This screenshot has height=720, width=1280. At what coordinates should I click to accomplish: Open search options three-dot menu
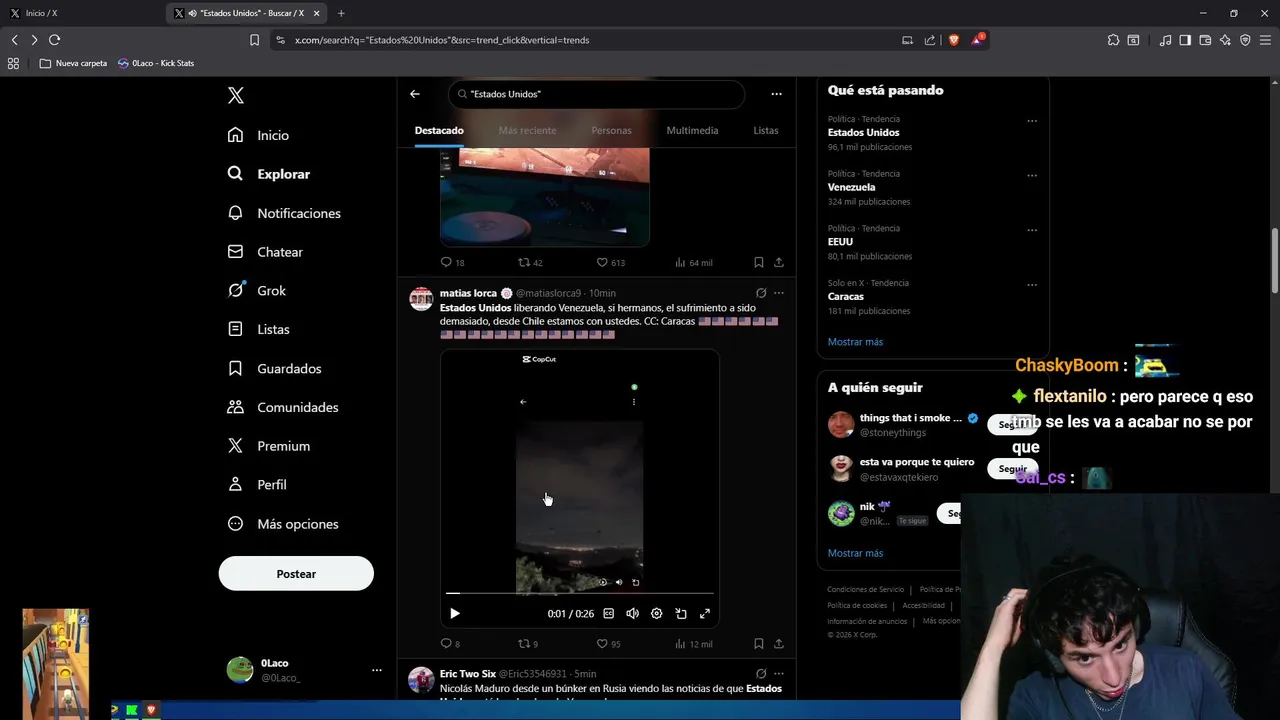776,94
